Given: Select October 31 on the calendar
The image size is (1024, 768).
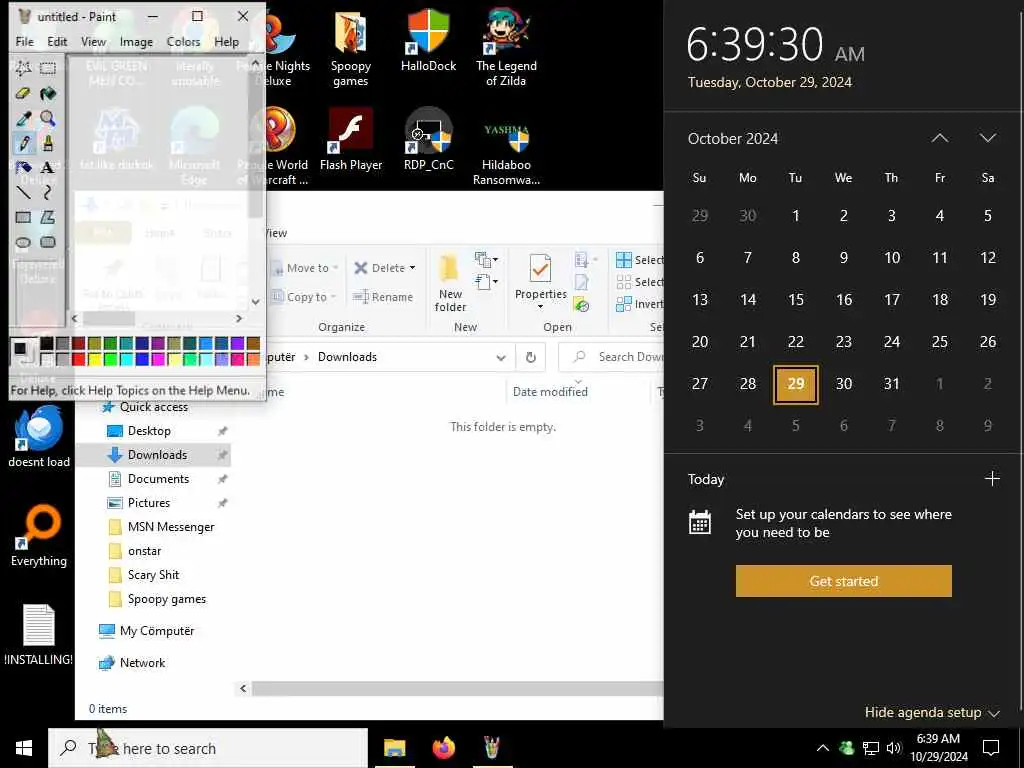Looking at the screenshot, I should [891, 383].
